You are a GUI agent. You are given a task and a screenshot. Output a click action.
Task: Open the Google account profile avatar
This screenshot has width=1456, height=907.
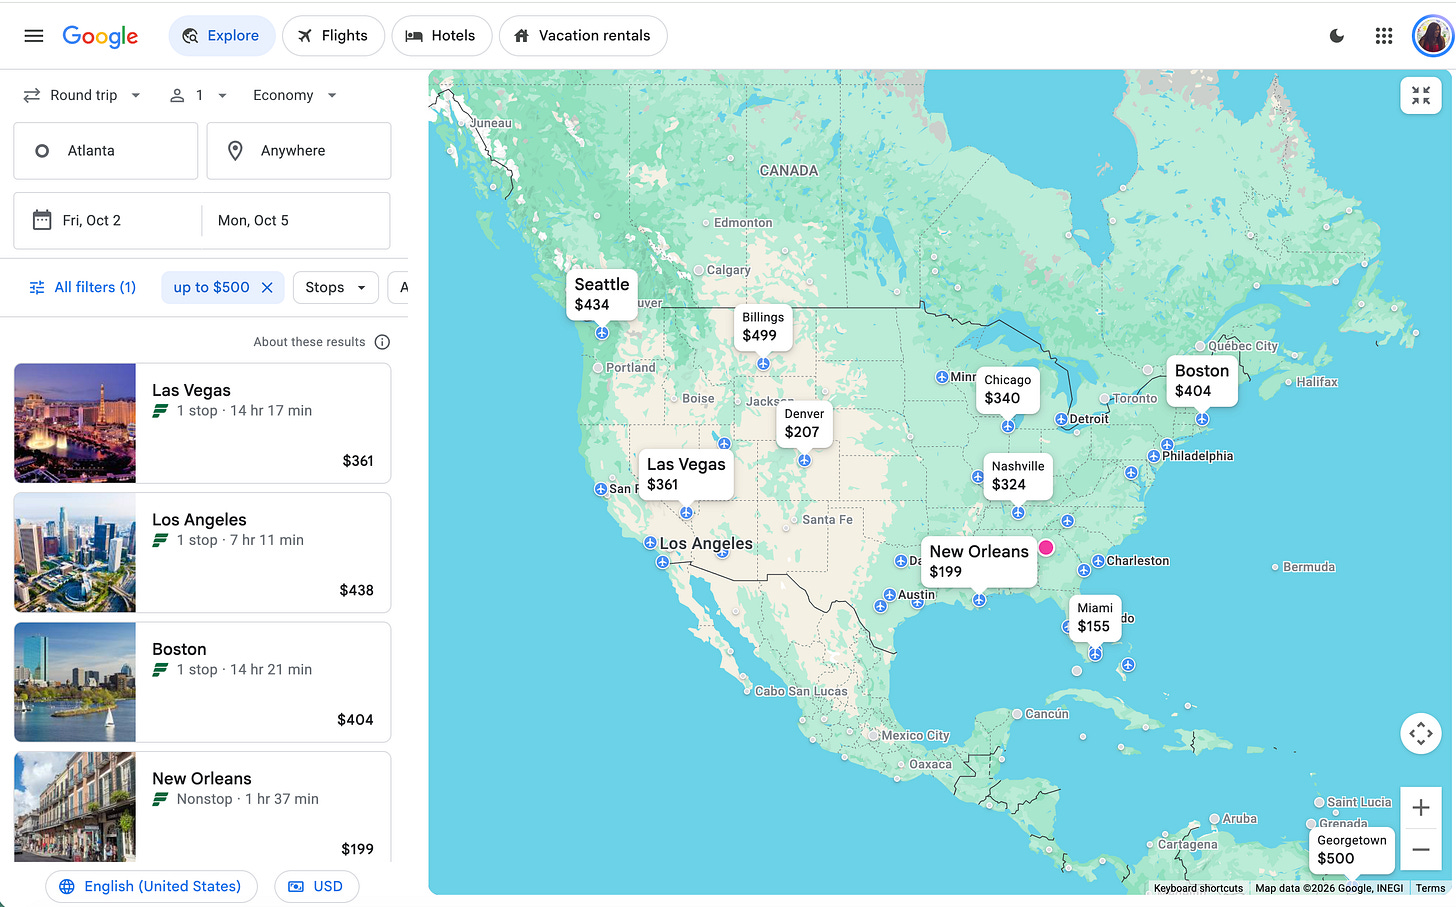1432,36
